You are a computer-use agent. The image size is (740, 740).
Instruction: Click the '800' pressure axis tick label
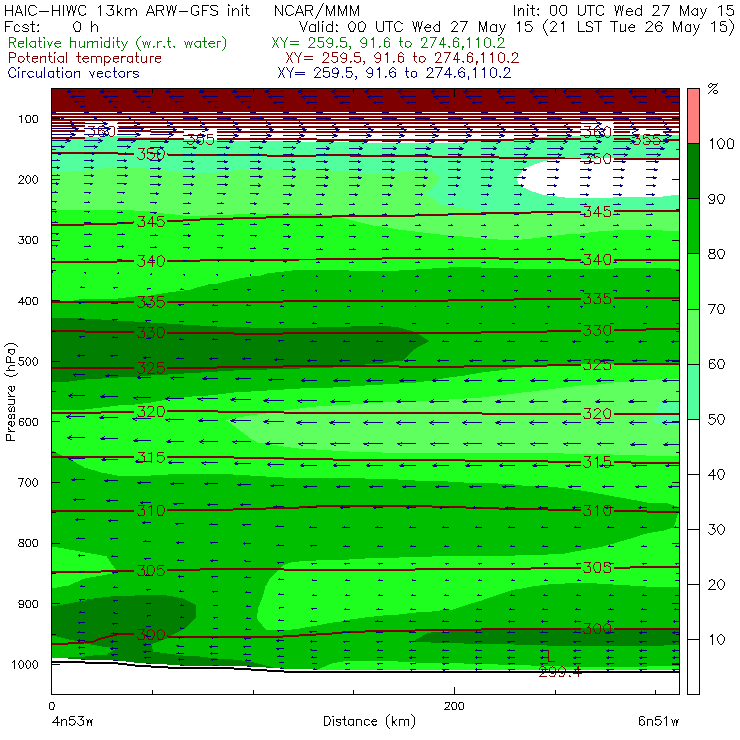click(28, 543)
